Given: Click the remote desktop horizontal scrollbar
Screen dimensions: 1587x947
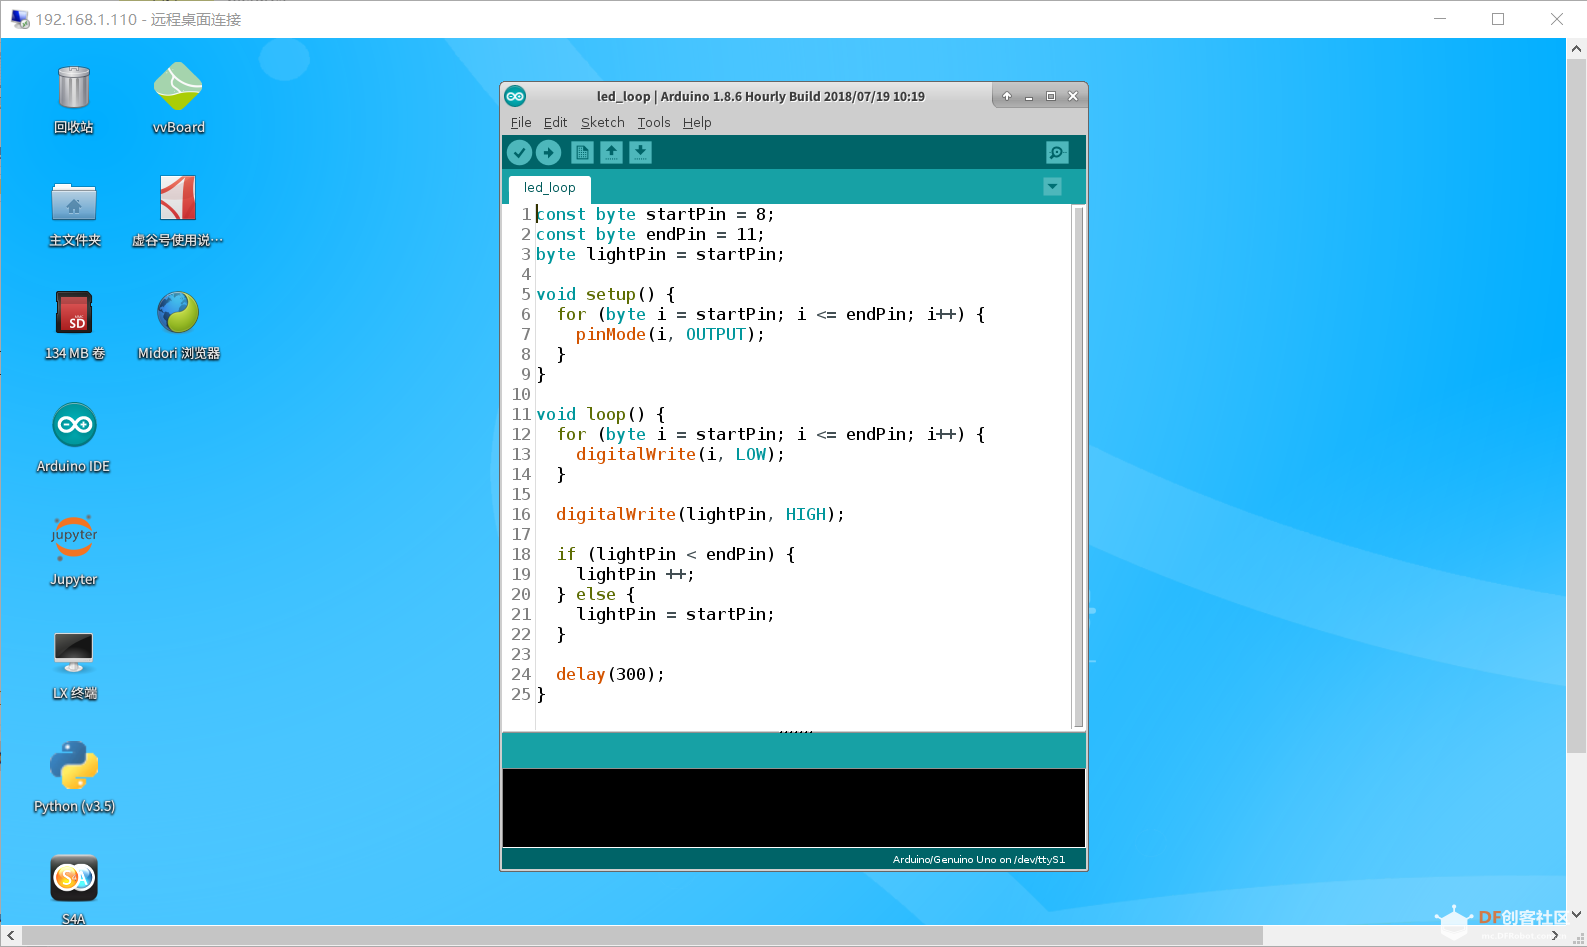Looking at the screenshot, I should tap(640, 935).
